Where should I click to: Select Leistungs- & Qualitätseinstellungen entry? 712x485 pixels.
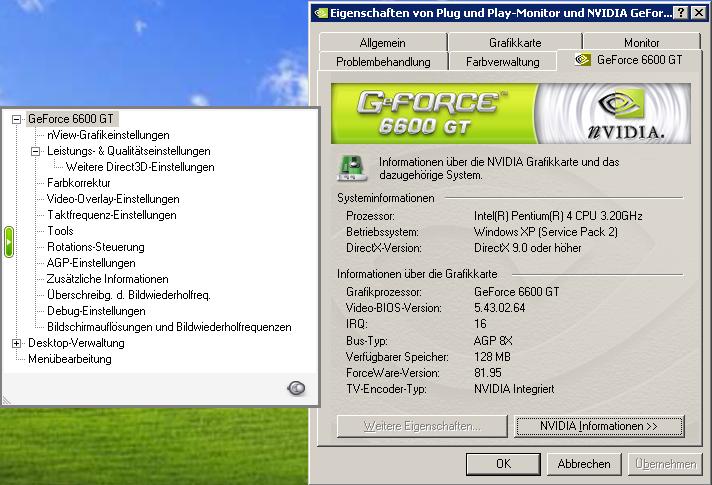(129, 151)
